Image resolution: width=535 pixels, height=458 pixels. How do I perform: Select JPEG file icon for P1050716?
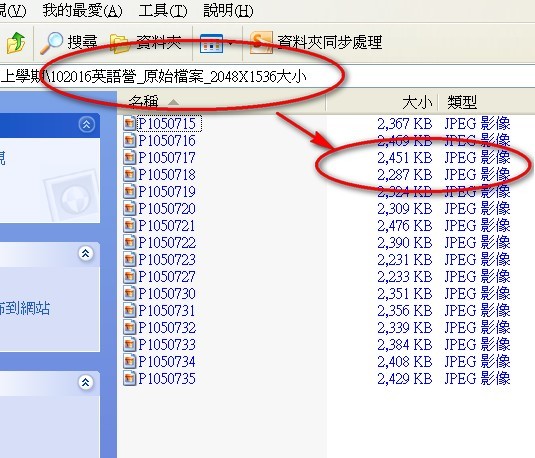129,140
